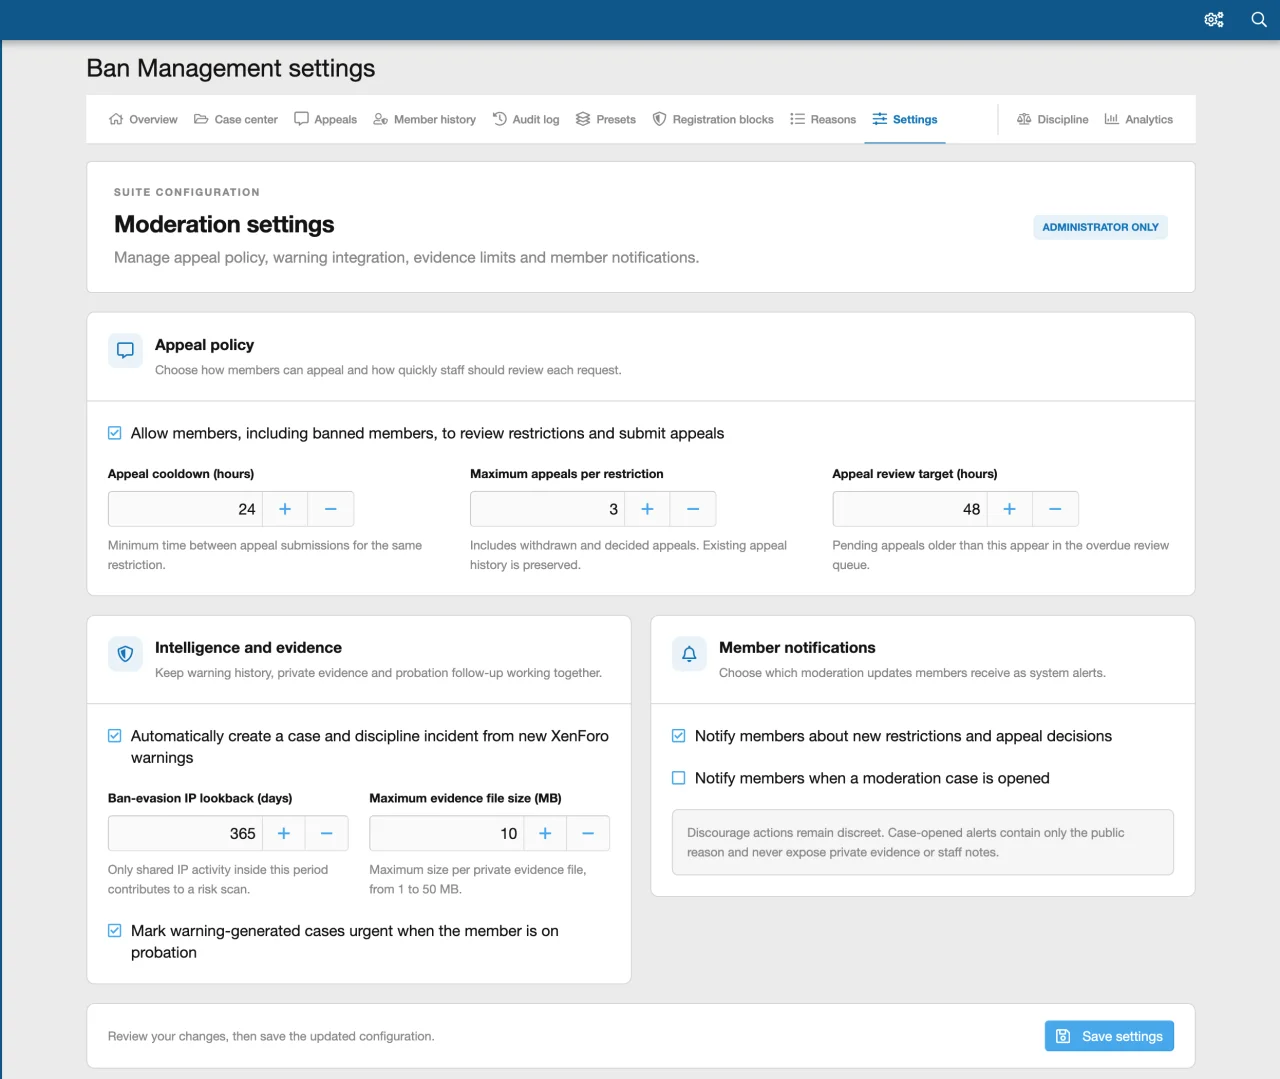Focus the Appeal review target input
Image resolution: width=1280 pixels, height=1079 pixels.
pyautogui.click(x=910, y=509)
